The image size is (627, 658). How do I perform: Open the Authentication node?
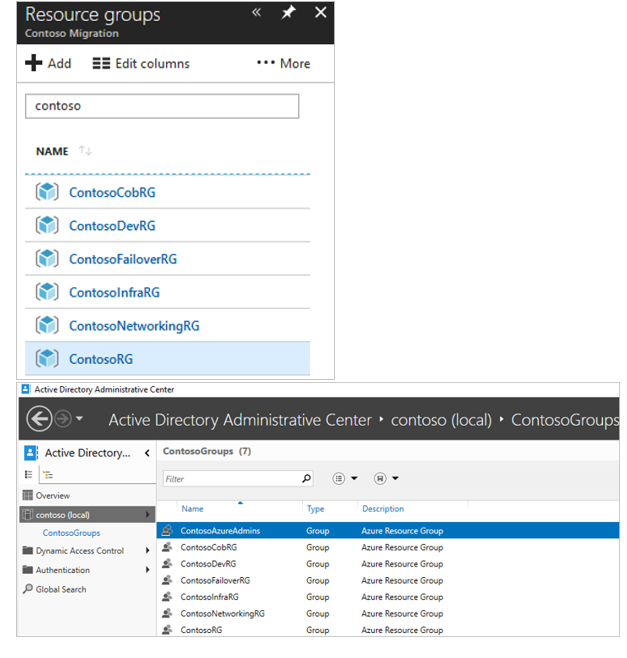[56, 570]
